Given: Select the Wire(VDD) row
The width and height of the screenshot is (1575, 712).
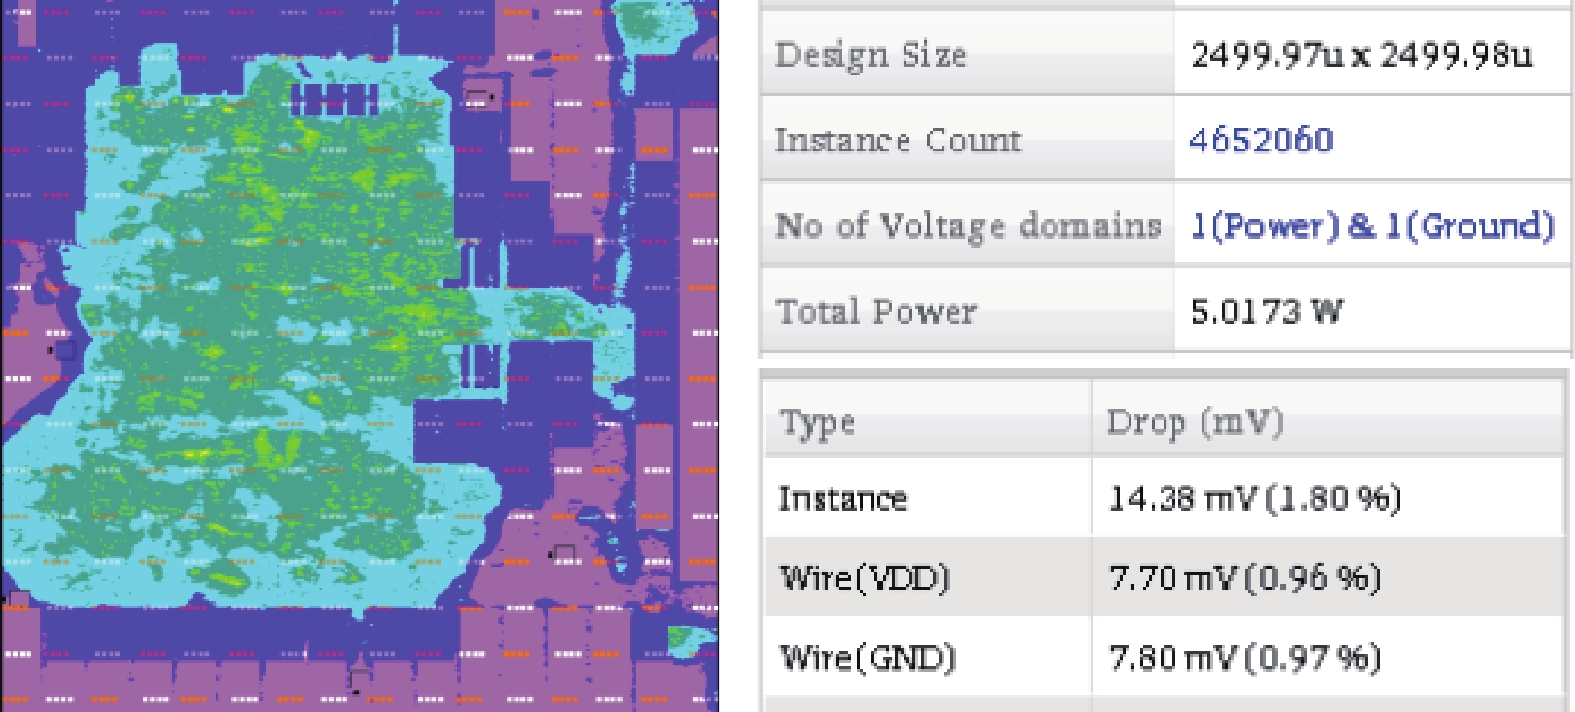Looking at the screenshot, I should tap(865, 578).
